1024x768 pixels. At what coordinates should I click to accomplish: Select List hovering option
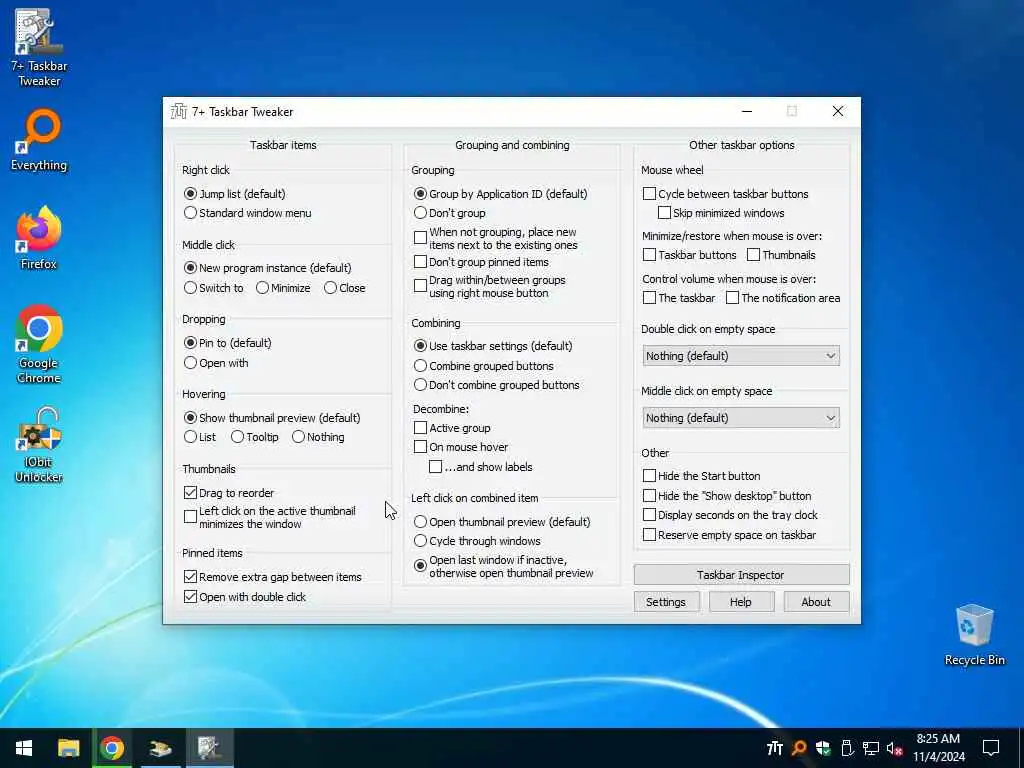200,437
